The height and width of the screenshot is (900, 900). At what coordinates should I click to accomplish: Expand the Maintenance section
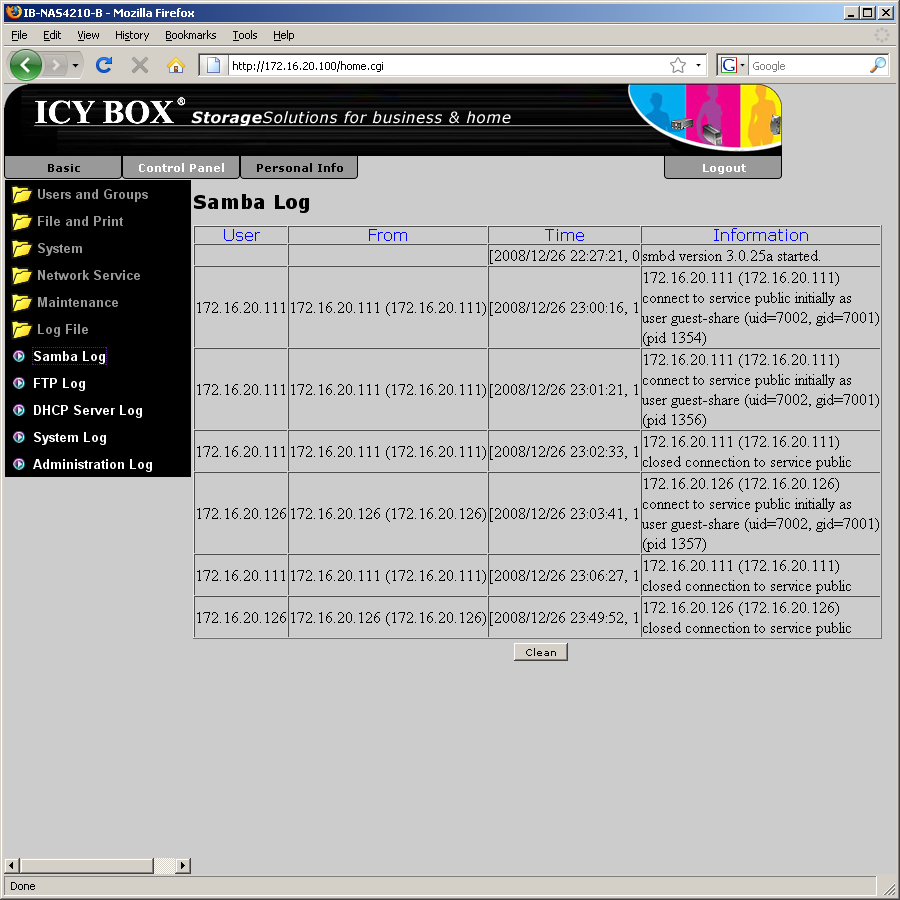click(77, 302)
